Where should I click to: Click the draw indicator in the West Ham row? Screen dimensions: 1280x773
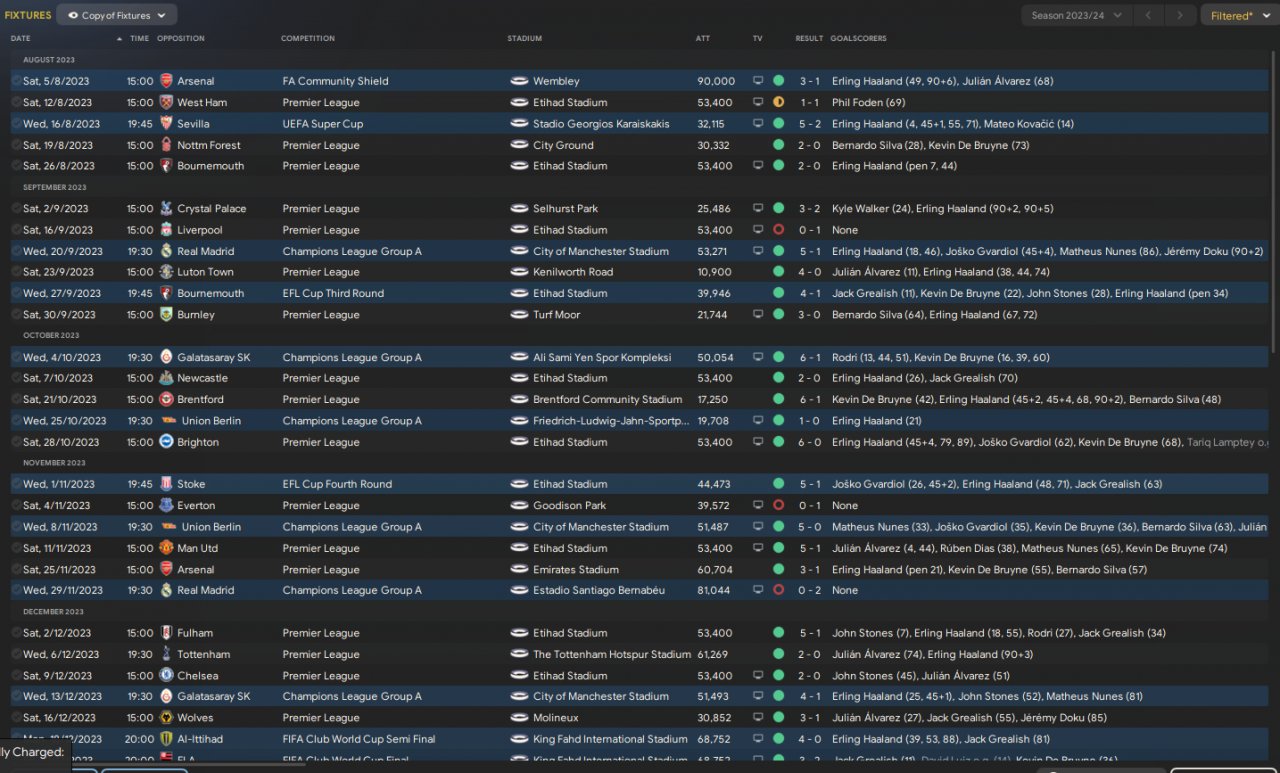click(x=778, y=102)
